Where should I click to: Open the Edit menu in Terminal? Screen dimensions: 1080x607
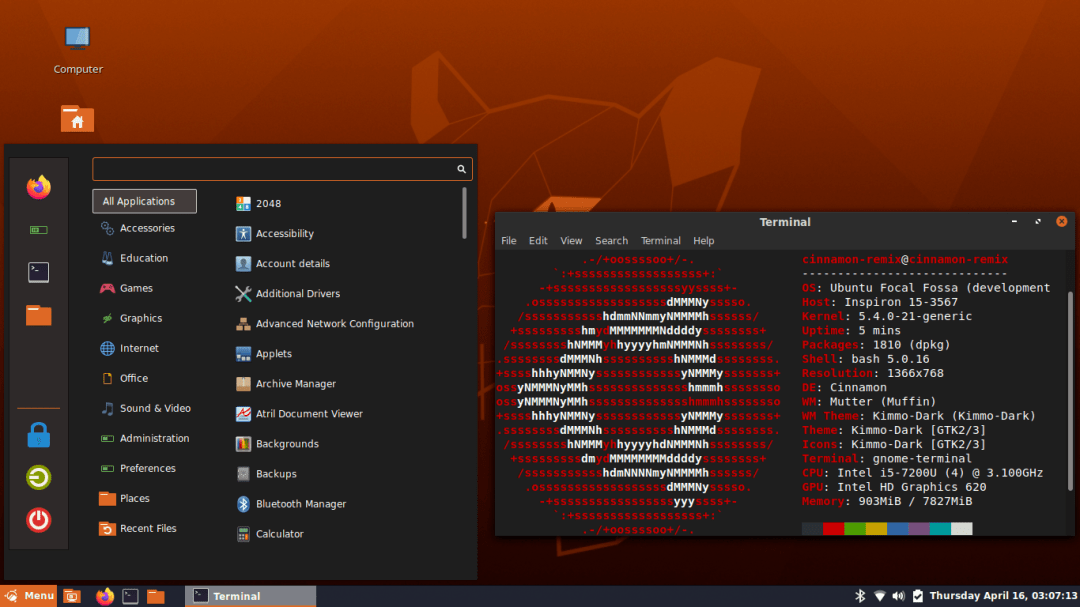point(538,241)
